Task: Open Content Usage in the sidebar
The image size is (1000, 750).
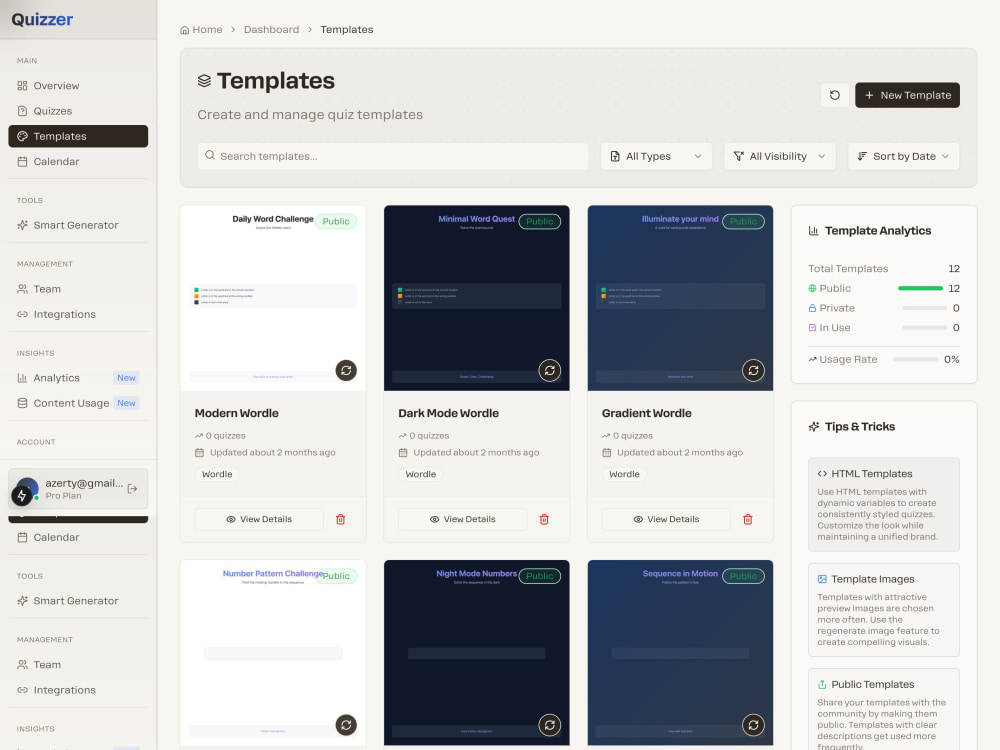Action: click(x=78, y=403)
